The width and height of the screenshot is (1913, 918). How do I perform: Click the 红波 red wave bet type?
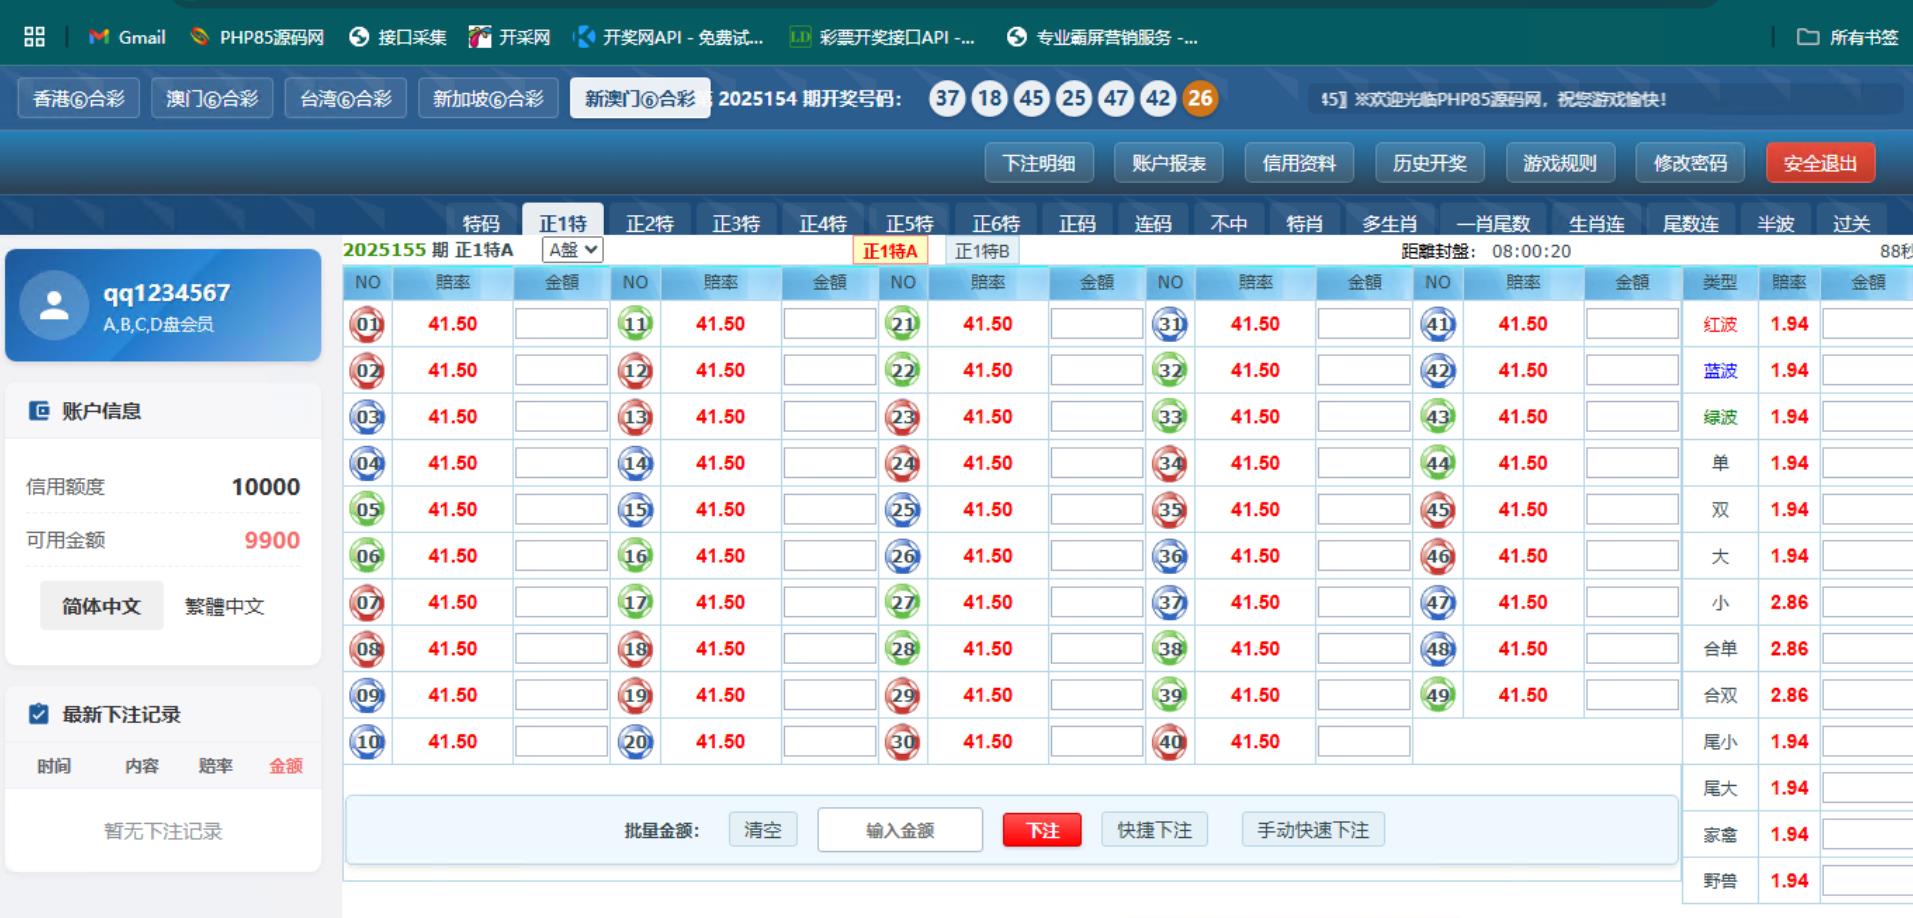point(1720,324)
